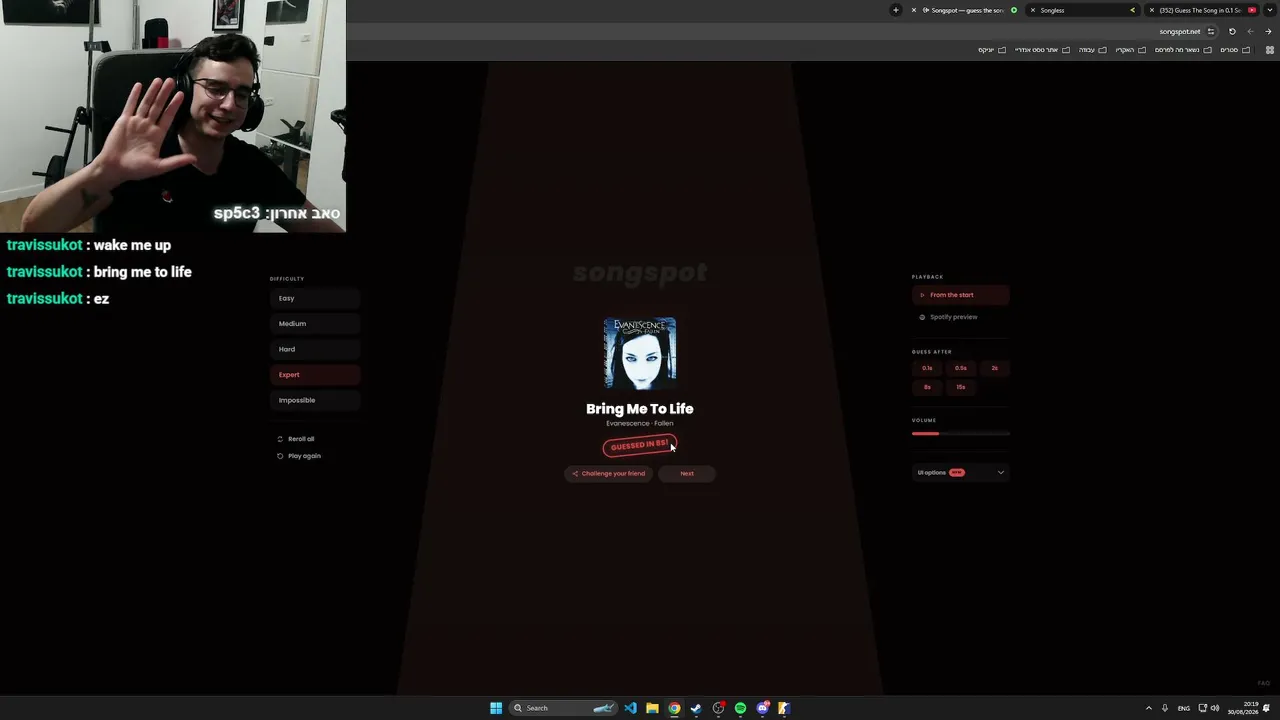Switch to the Songspot tab
Screen dimensions: 1280x720
click(965, 10)
